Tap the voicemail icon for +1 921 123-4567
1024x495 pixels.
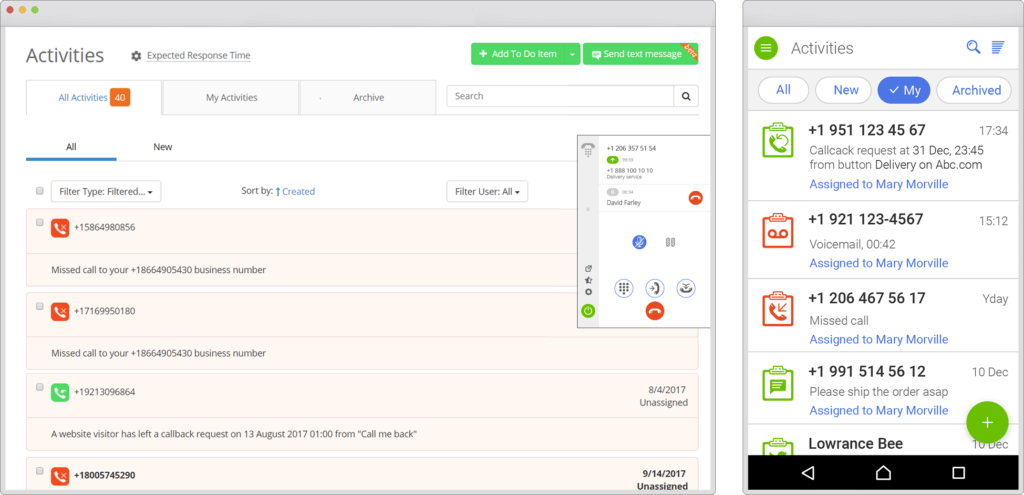pos(777,230)
